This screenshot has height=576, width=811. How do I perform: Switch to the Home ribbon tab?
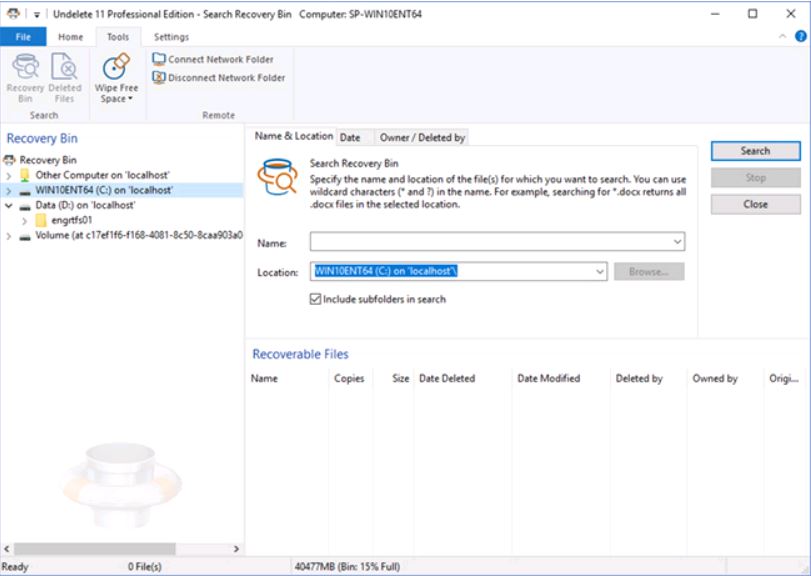point(70,37)
